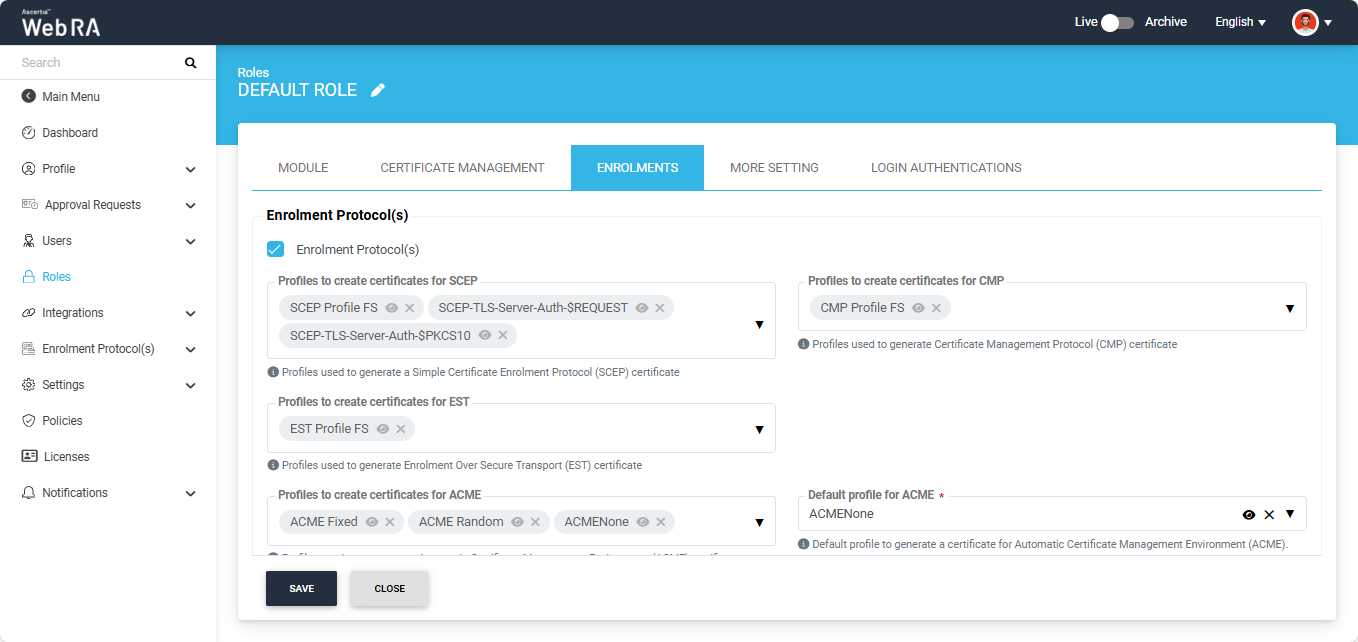
Task: Remove the ACME Random profile chip
Action: tap(535, 522)
